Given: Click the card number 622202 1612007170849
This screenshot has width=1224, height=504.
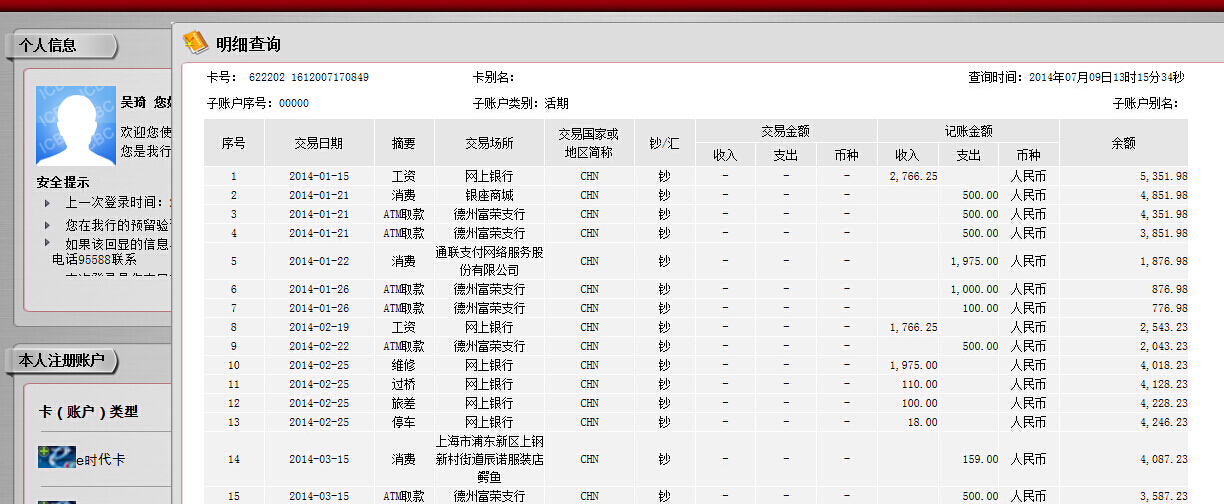Looking at the screenshot, I should 309,77.
